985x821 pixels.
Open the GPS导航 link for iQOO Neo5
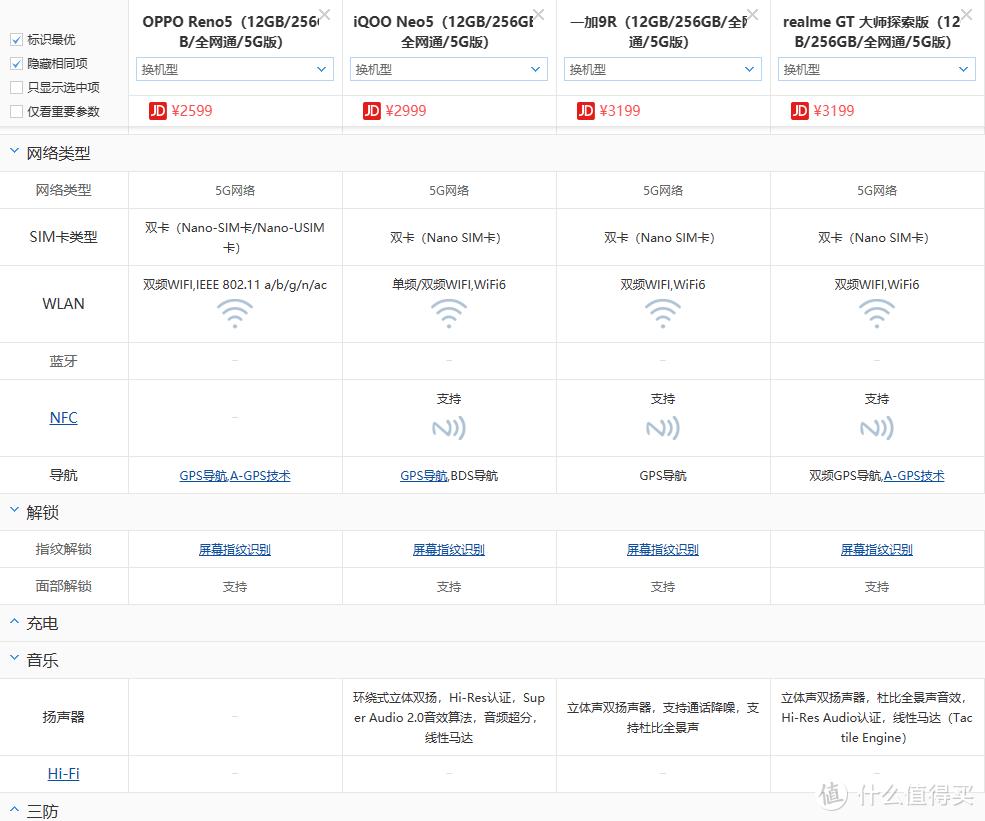(x=422, y=475)
